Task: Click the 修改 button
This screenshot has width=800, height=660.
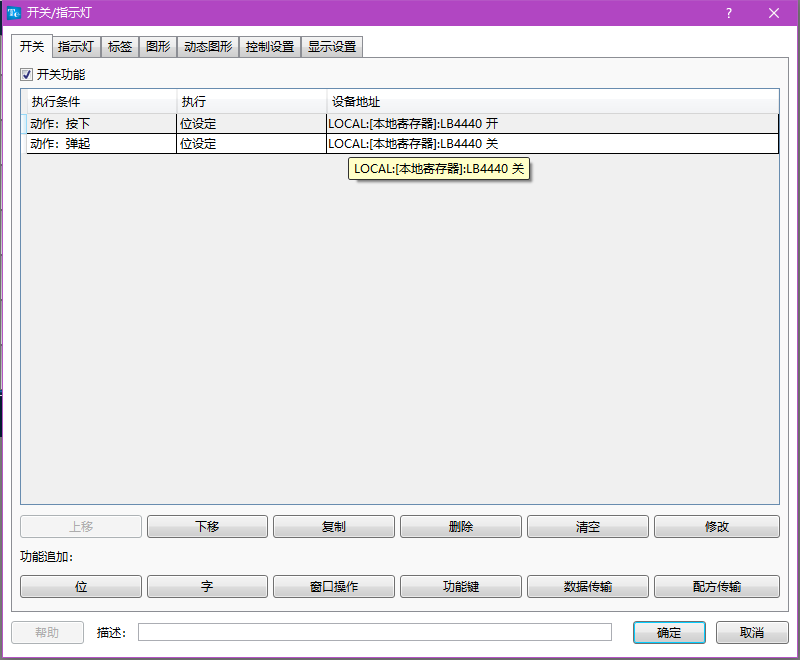Action: click(x=717, y=526)
